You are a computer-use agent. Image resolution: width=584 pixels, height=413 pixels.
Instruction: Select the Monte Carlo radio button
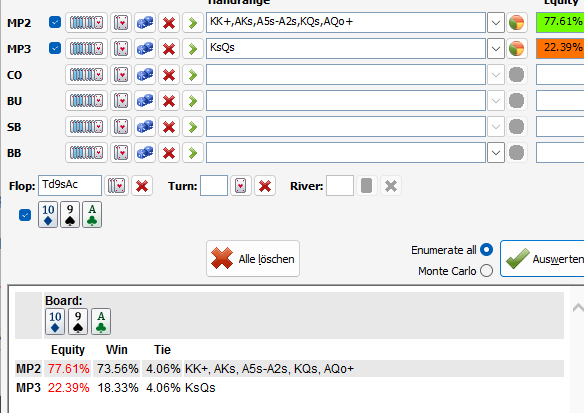pos(486,270)
